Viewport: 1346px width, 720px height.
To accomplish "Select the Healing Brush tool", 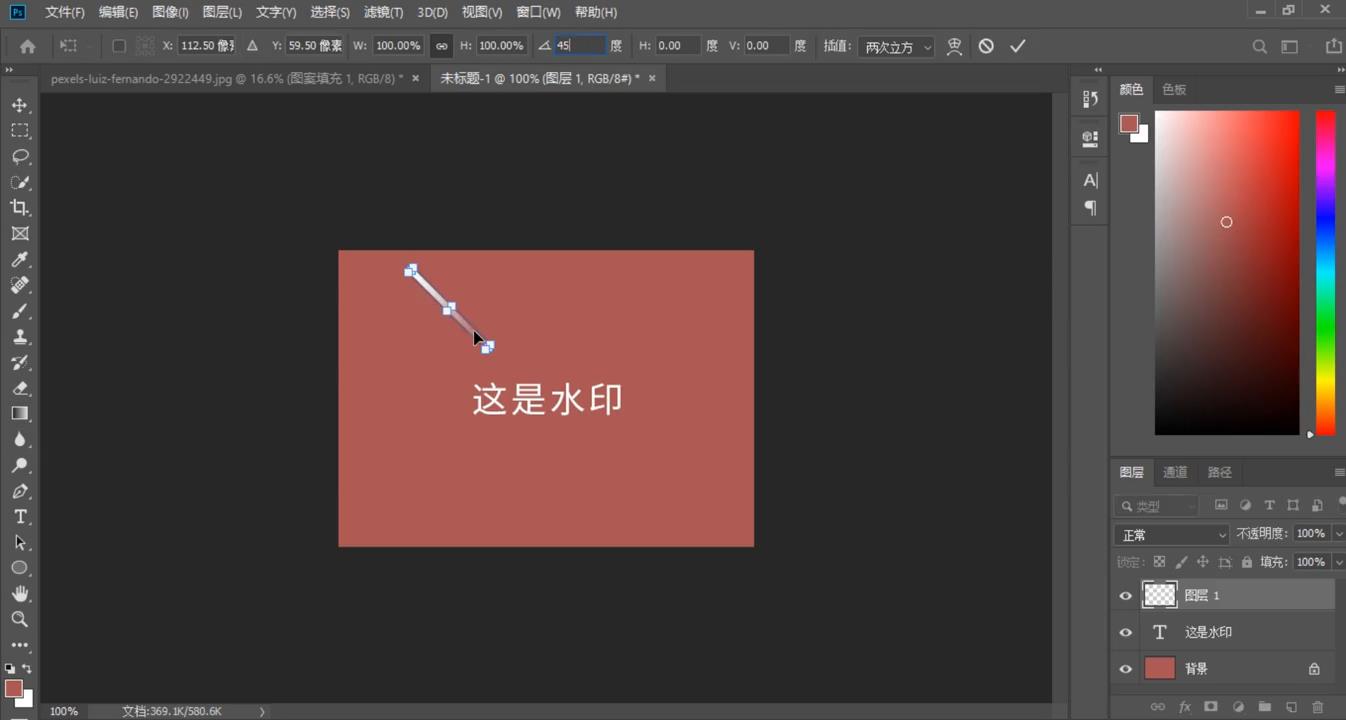I will 20,285.
